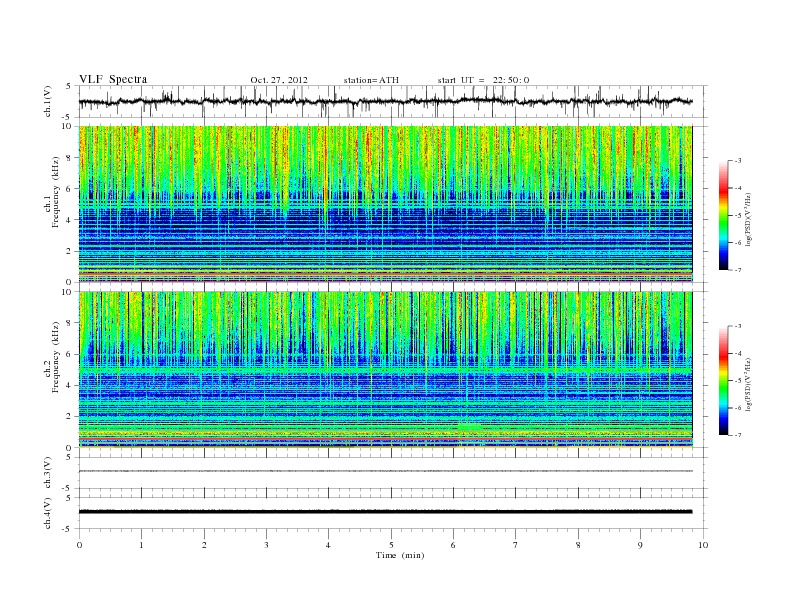Viewport: 792px width, 612px height.
Task: Click the ch.3 voltage trace line
Action: tap(385, 471)
